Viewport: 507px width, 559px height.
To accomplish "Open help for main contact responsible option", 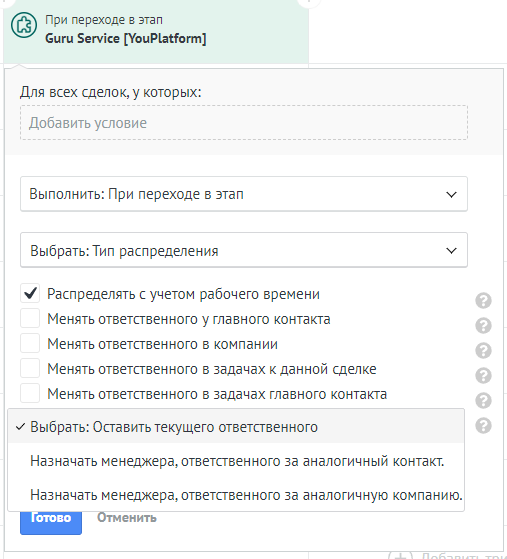I will (483, 325).
